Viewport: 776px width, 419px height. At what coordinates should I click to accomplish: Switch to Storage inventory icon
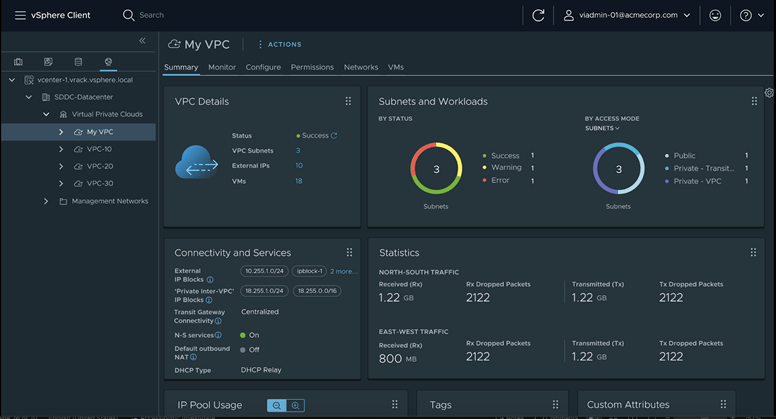tap(78, 62)
